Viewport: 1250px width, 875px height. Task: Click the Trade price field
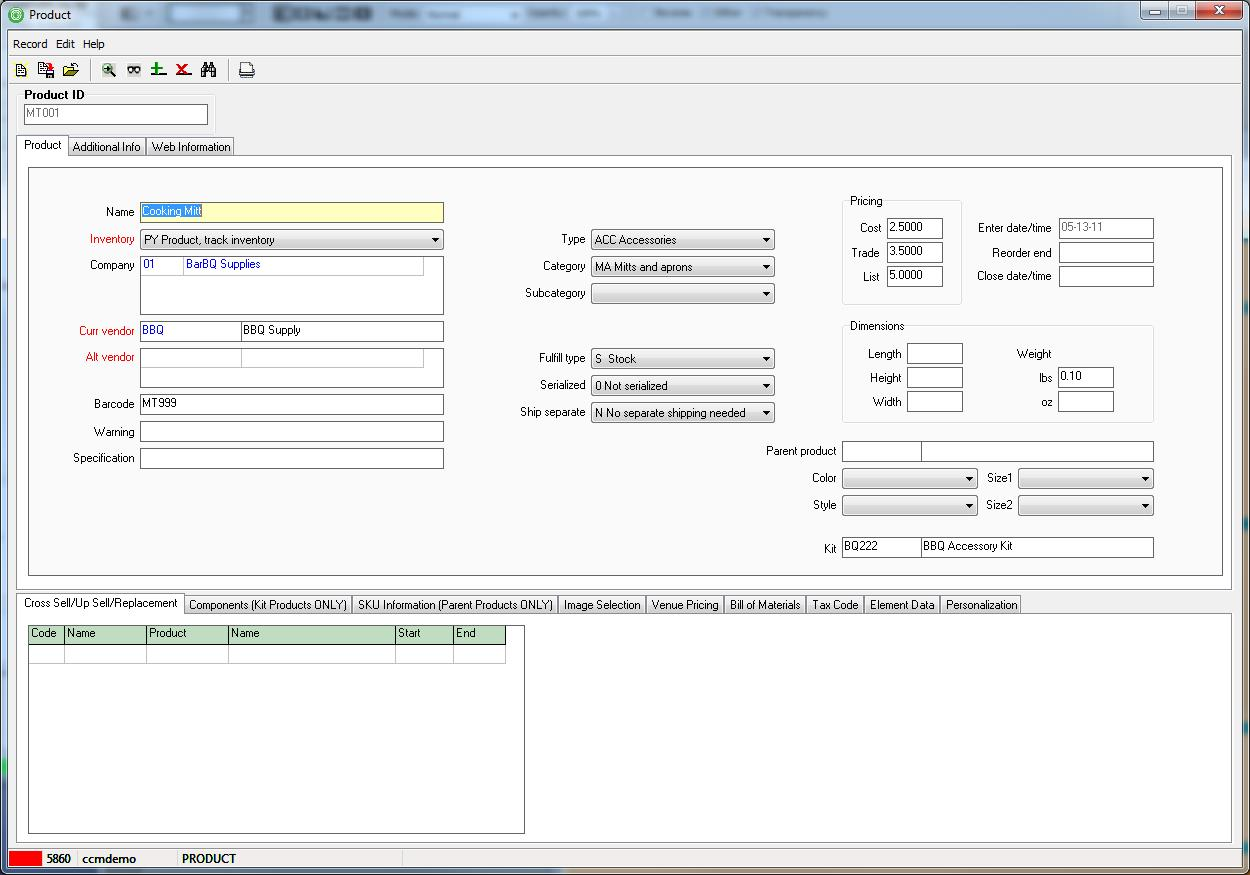pyautogui.click(x=915, y=252)
